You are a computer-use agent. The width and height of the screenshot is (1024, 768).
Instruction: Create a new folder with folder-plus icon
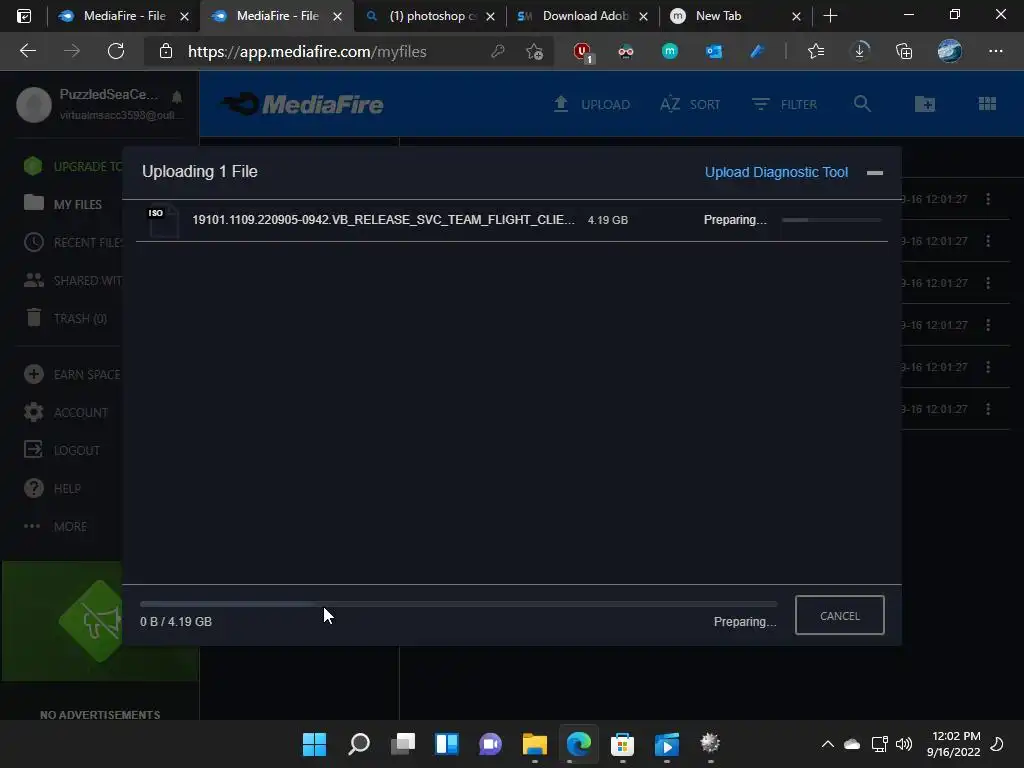(x=925, y=104)
